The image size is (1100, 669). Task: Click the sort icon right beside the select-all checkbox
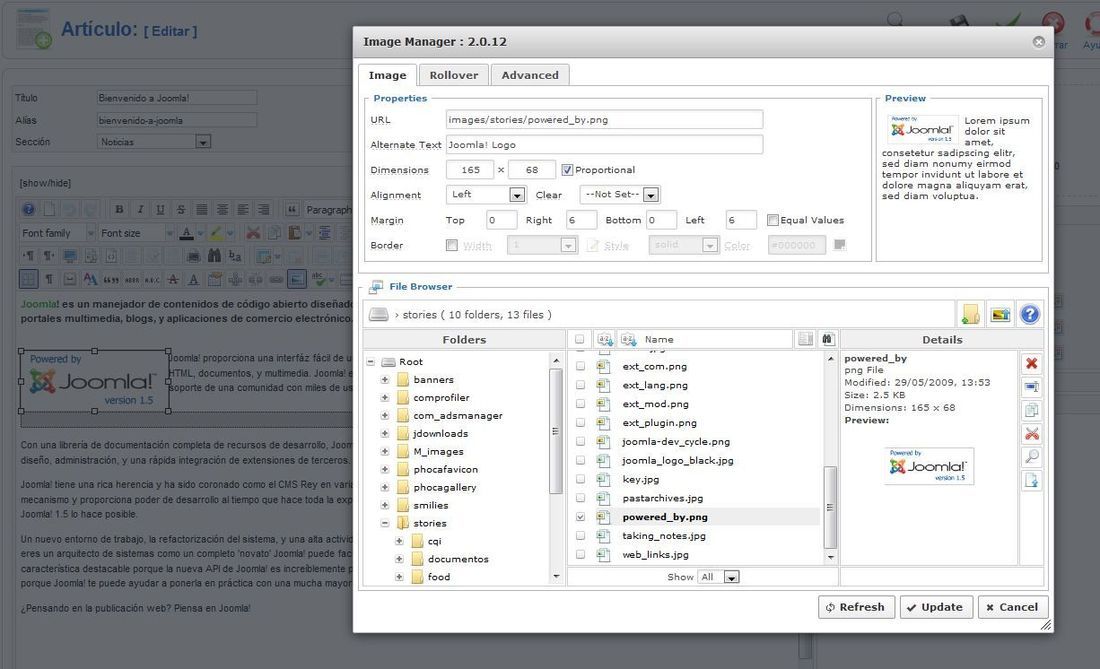coord(604,339)
